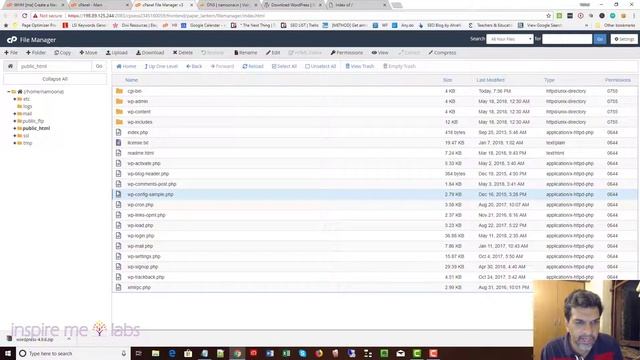Focus the search text field
The height and width of the screenshot is (360, 640).
point(567,39)
